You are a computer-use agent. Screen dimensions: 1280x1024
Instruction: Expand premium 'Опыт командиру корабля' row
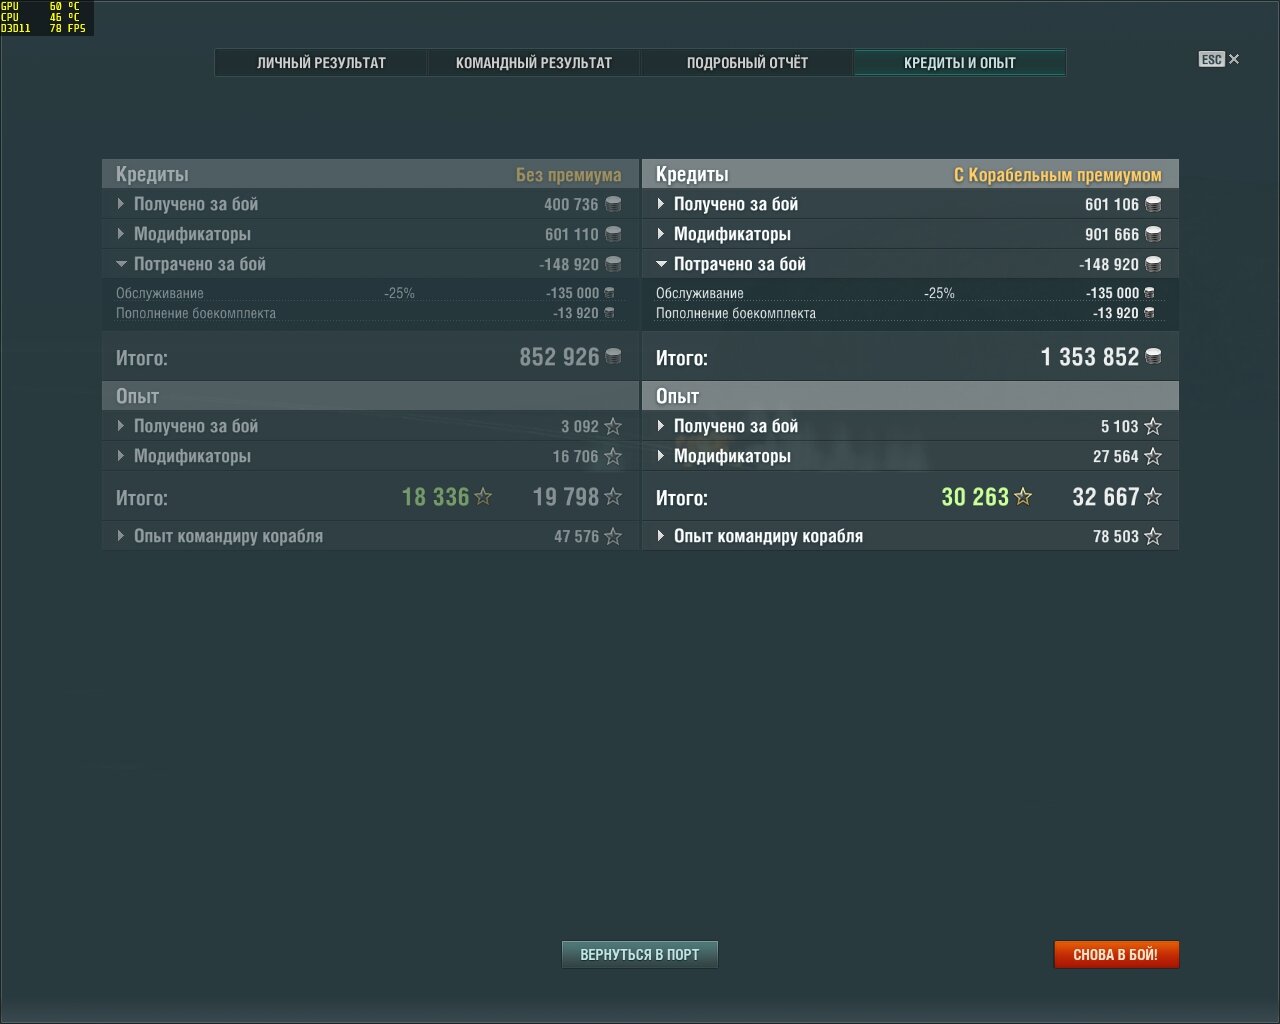click(910, 536)
